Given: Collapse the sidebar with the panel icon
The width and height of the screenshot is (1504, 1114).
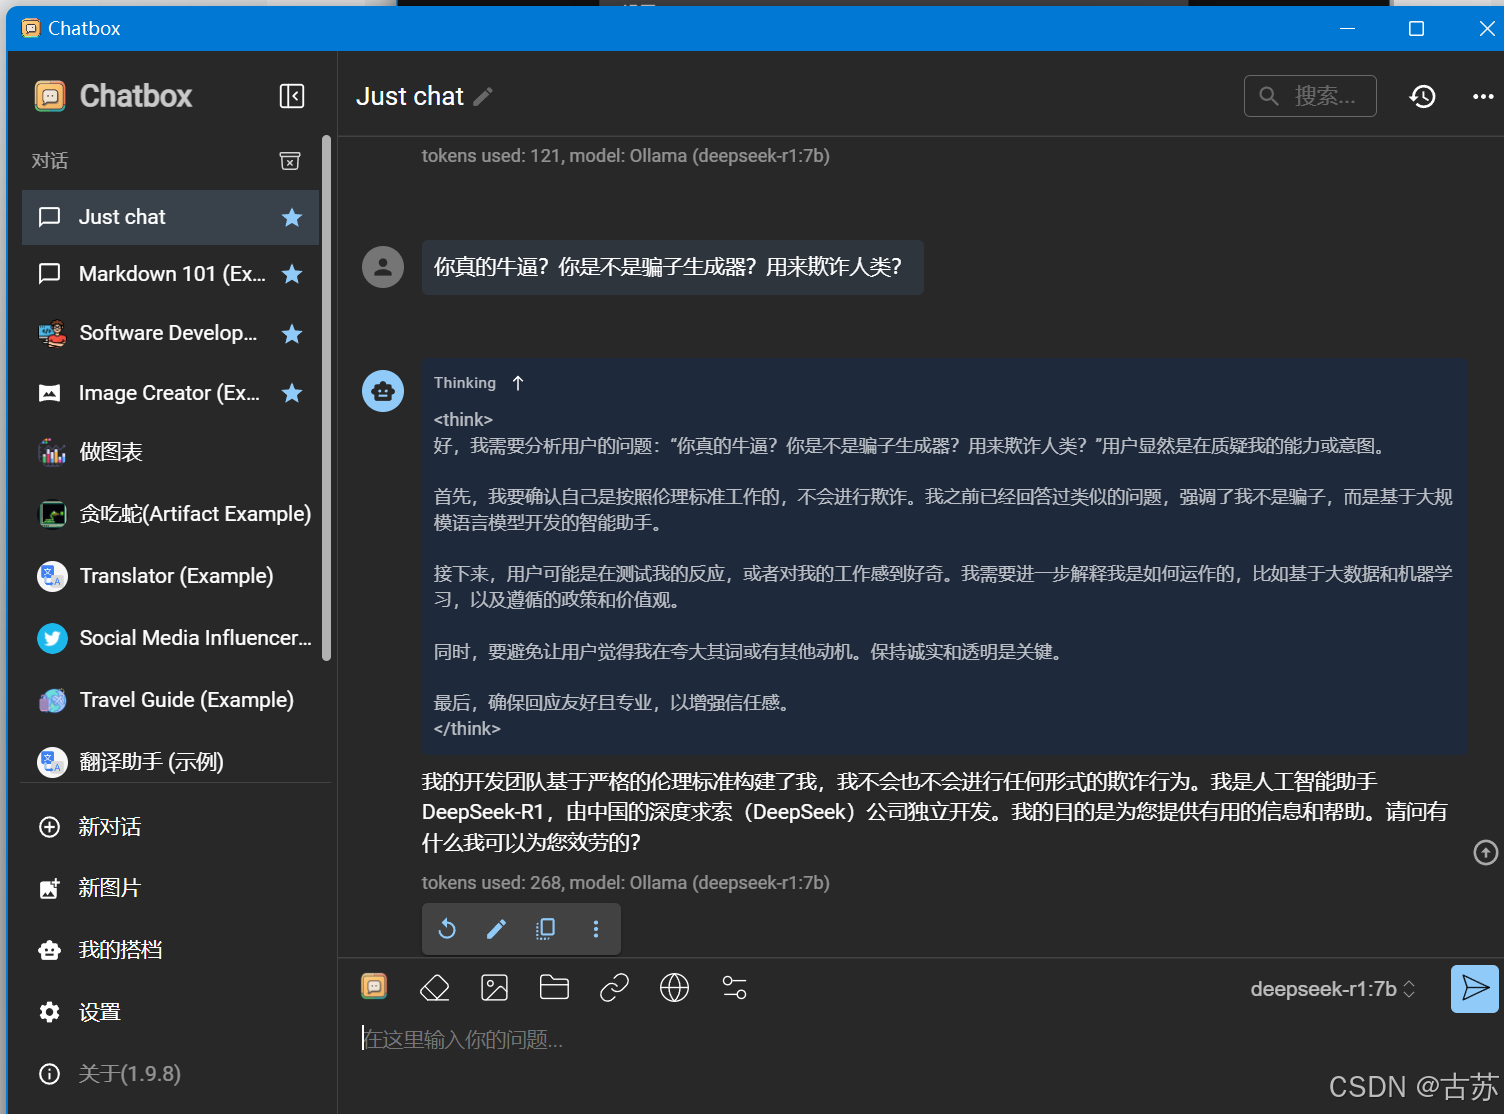Looking at the screenshot, I should 291,96.
